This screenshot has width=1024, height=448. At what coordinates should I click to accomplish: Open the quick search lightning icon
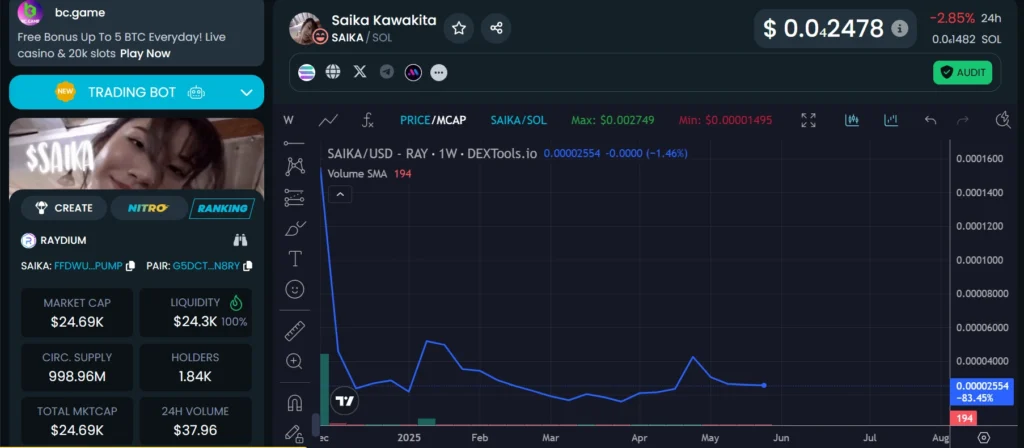click(x=1002, y=120)
